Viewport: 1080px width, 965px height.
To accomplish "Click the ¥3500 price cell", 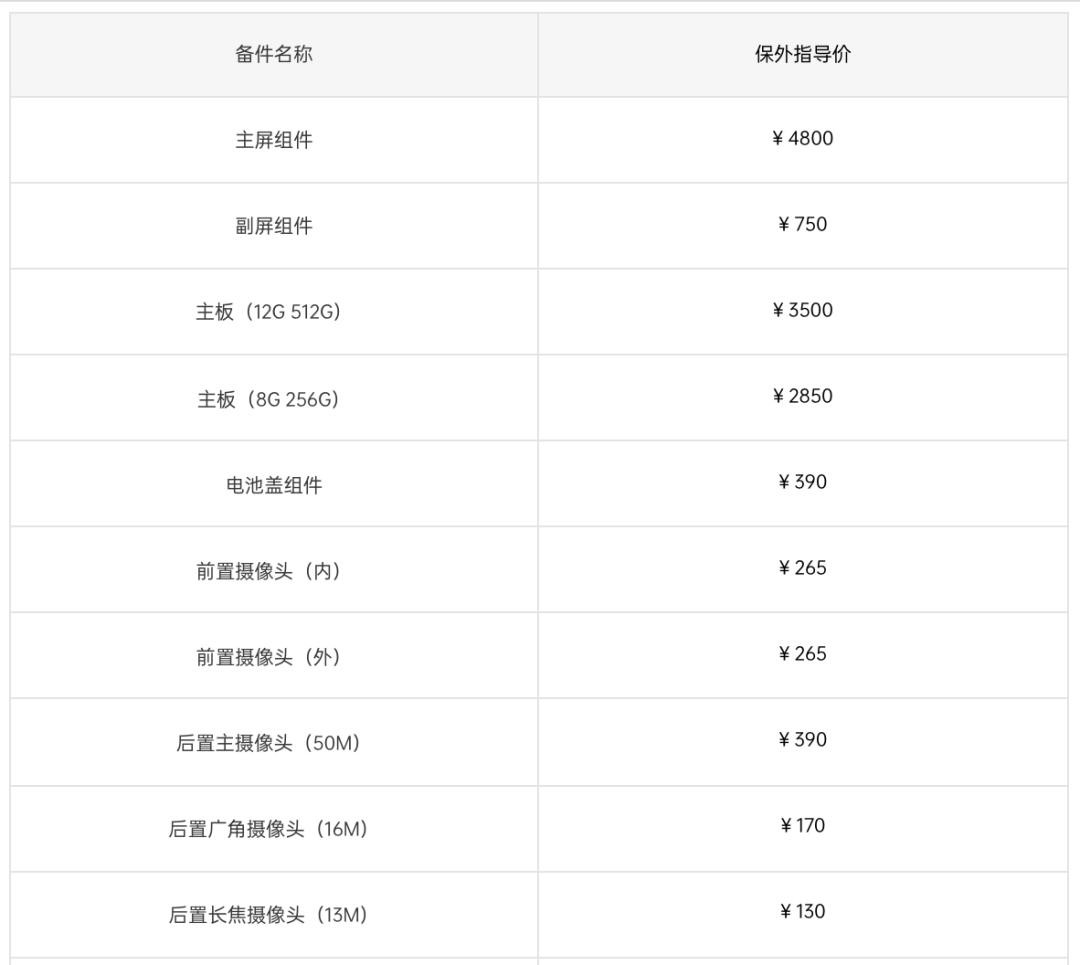I will (x=802, y=311).
